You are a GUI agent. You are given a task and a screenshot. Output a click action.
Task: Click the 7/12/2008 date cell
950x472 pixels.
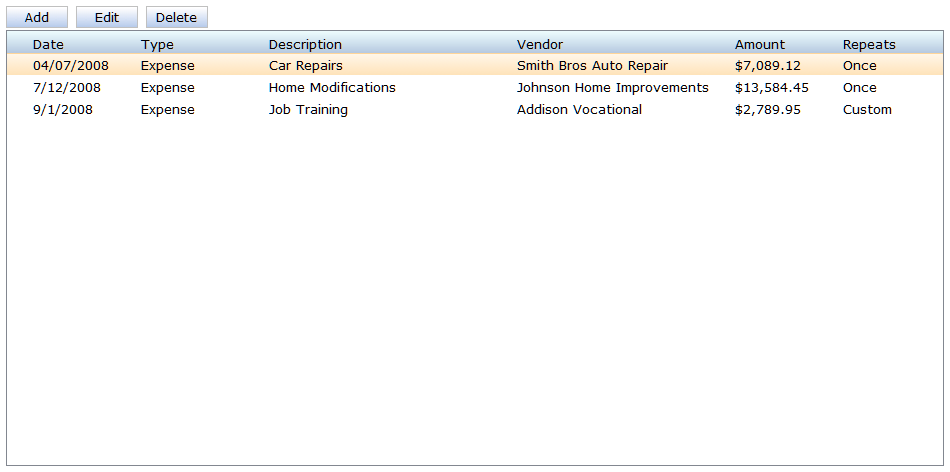point(67,87)
